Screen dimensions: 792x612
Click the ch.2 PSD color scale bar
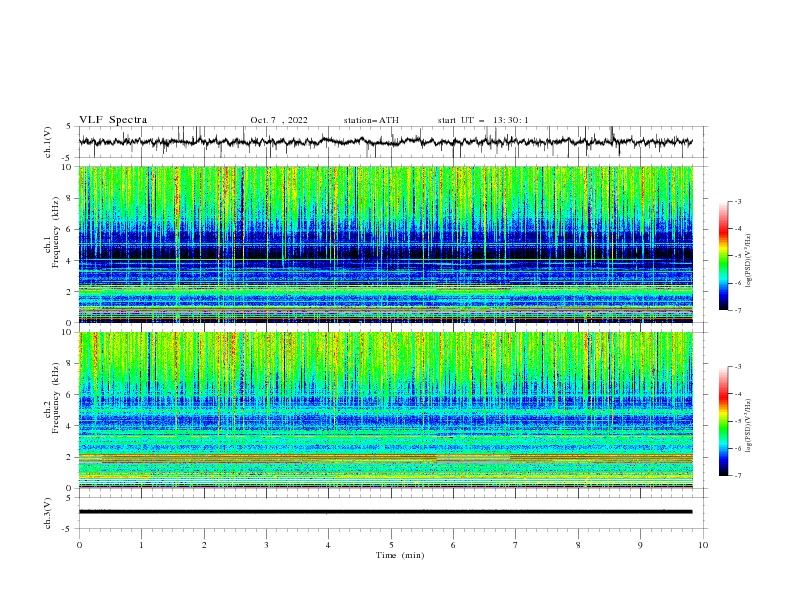[723, 421]
